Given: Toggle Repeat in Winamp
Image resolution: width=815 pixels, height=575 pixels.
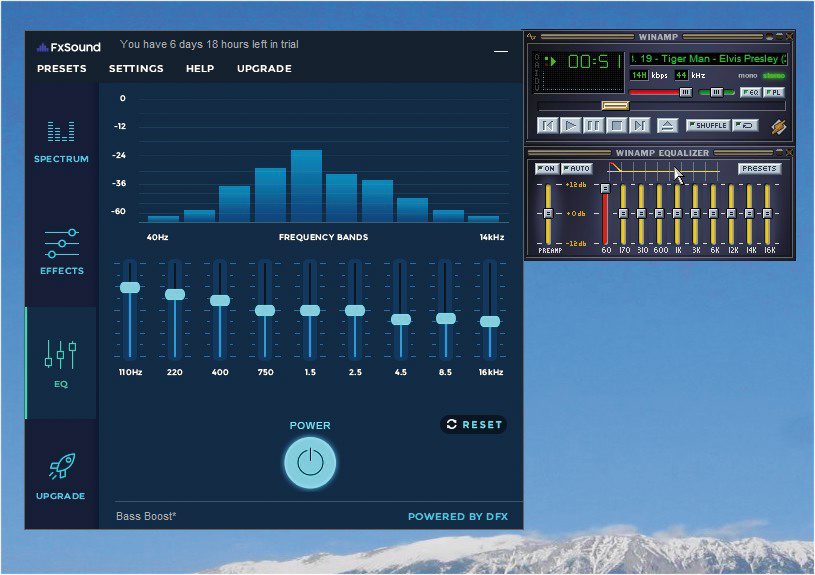Looking at the screenshot, I should (x=745, y=125).
